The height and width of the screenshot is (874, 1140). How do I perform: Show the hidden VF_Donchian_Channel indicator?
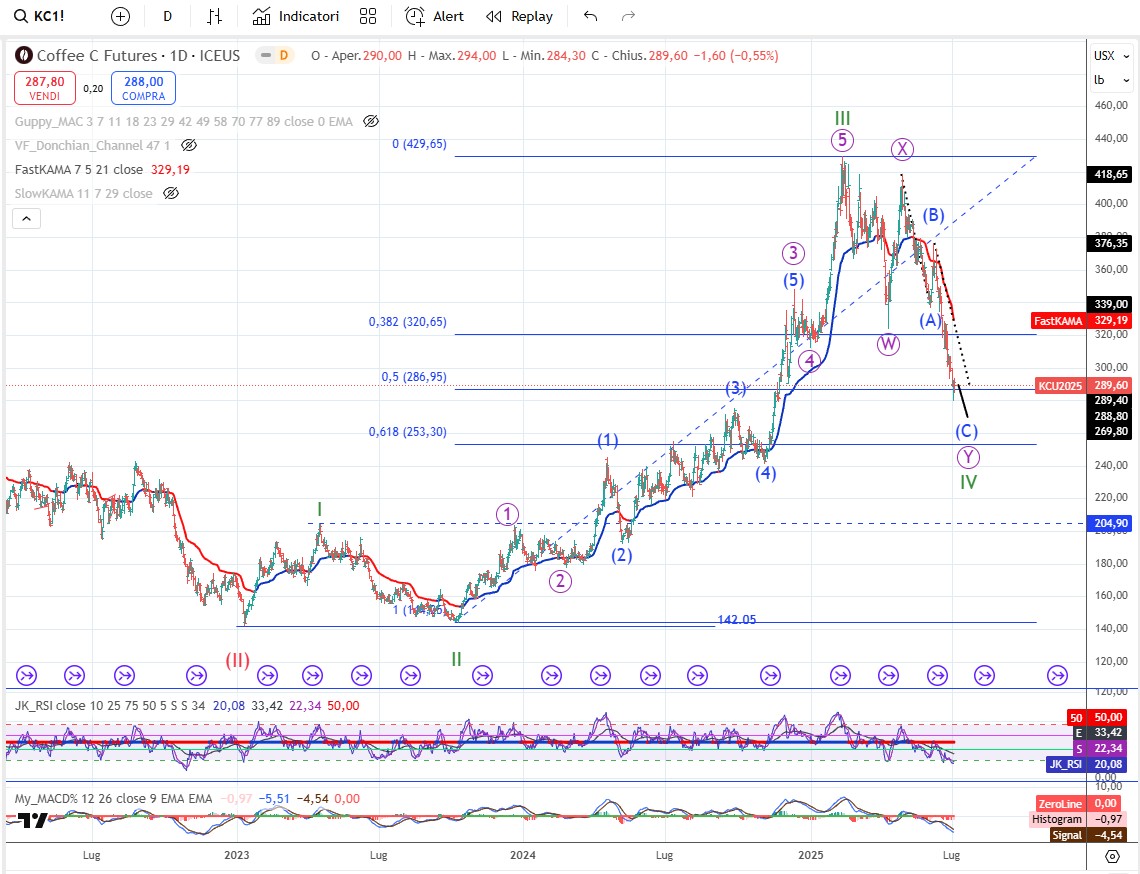coord(189,145)
